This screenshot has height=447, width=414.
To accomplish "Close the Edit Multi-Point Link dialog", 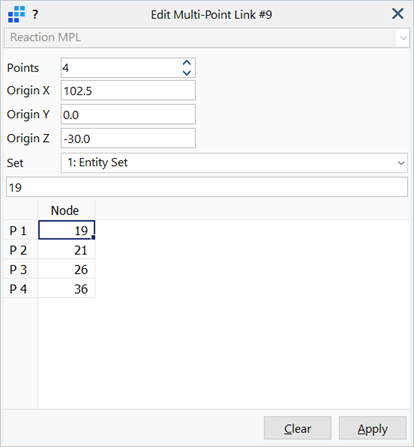I will [398, 14].
